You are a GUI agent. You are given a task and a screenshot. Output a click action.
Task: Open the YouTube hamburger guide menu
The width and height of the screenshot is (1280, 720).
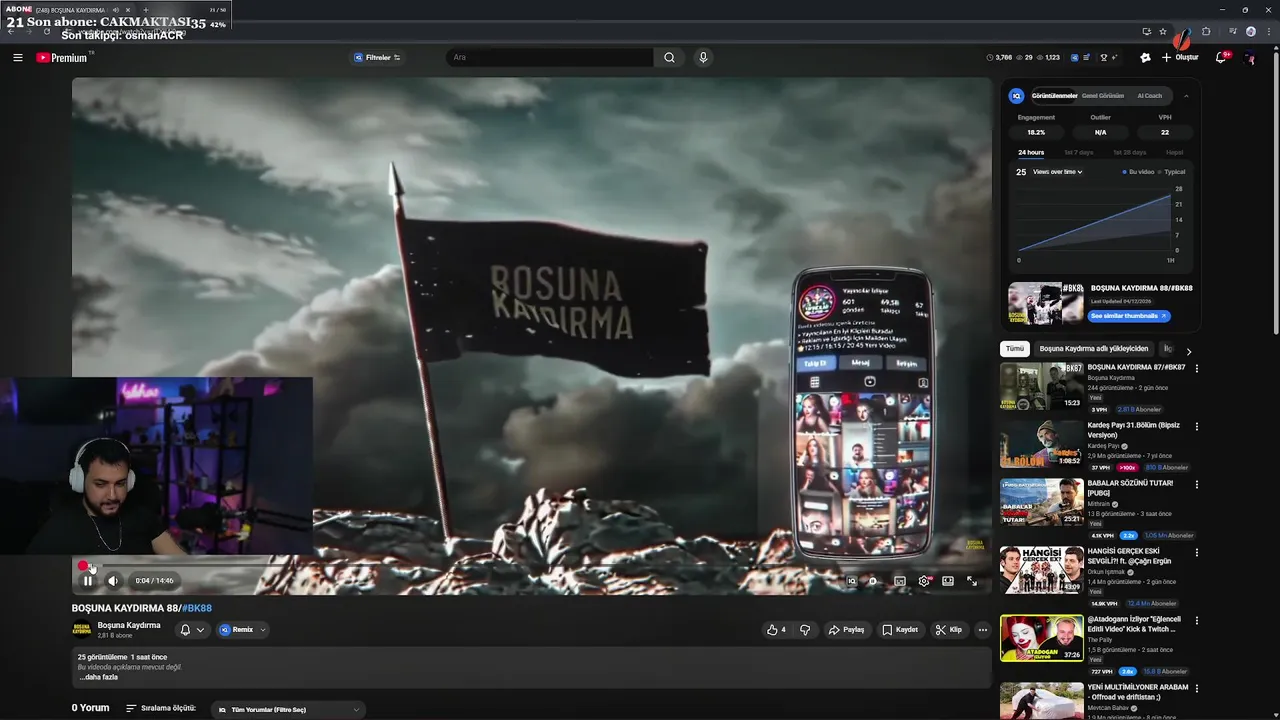pyautogui.click(x=18, y=58)
